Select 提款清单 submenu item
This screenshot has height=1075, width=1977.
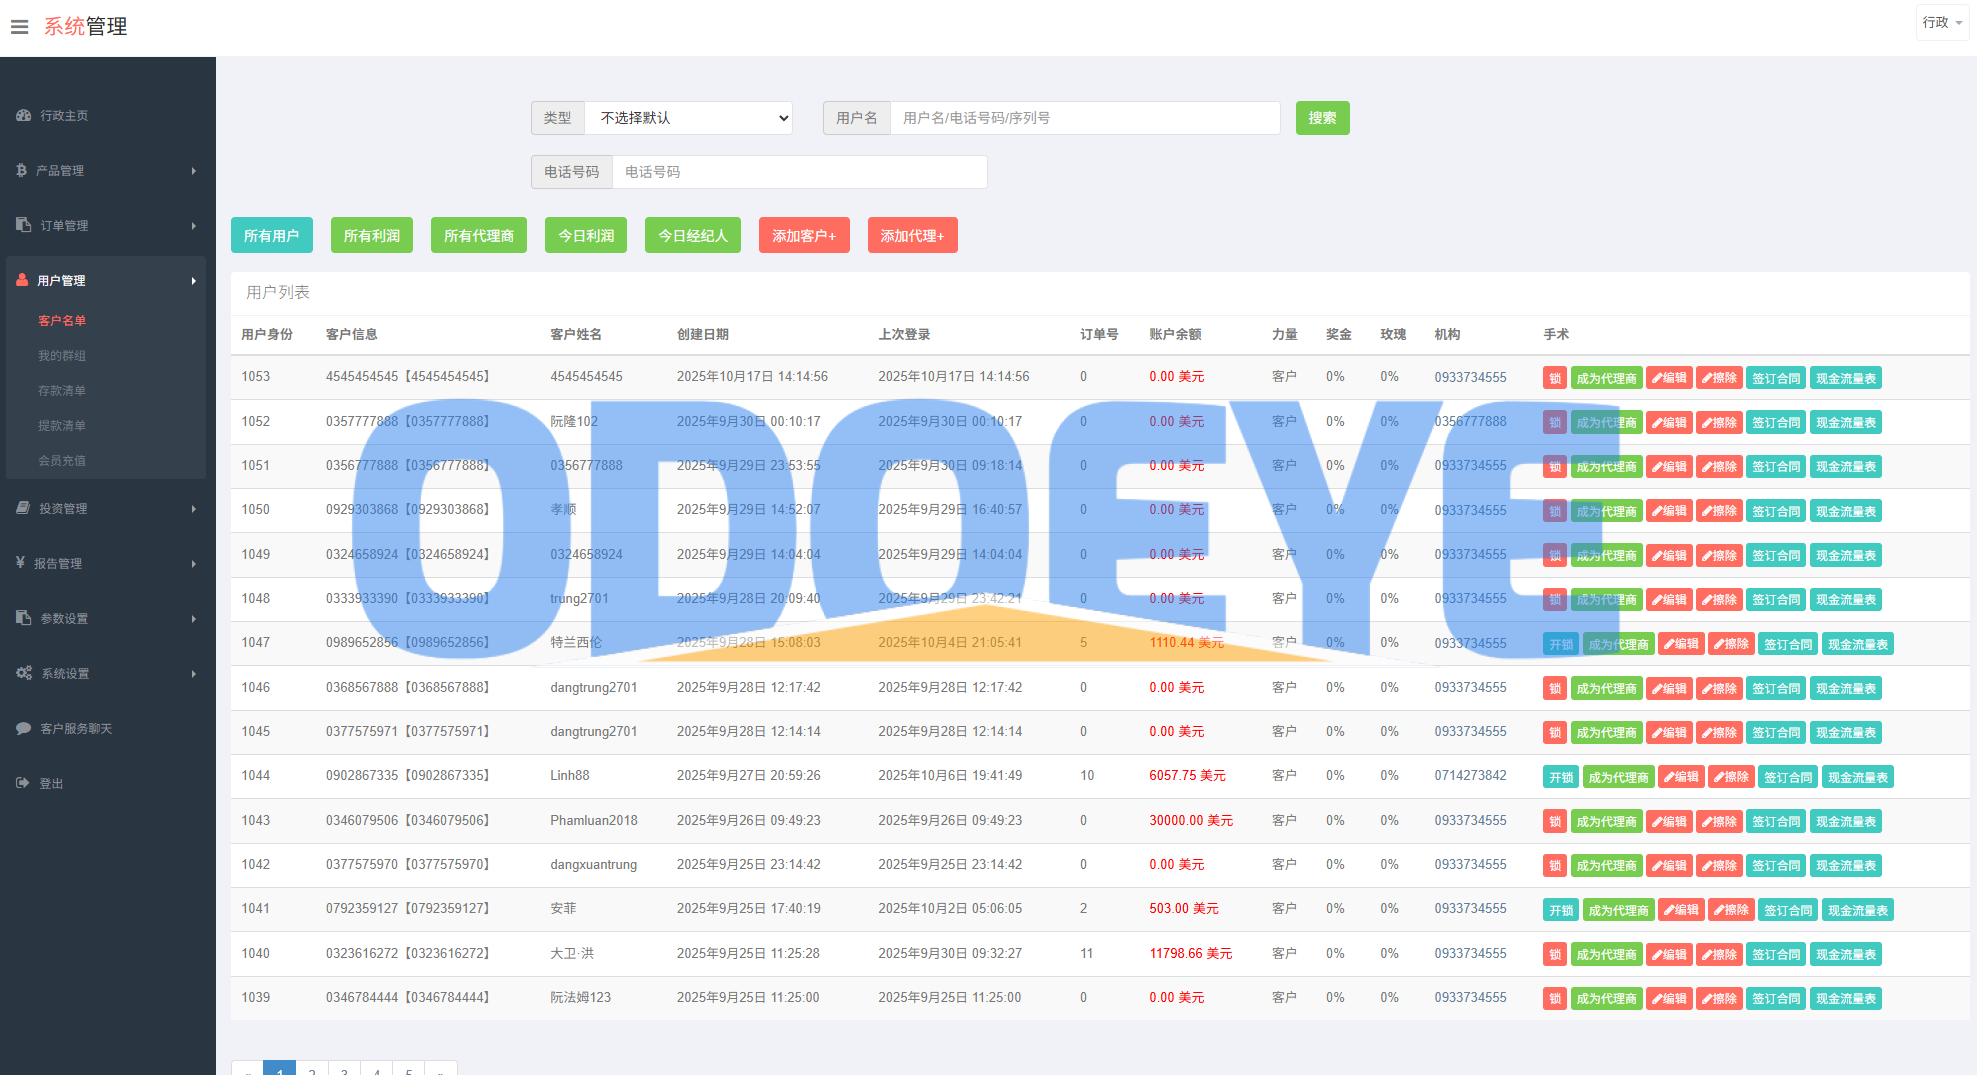(x=62, y=426)
